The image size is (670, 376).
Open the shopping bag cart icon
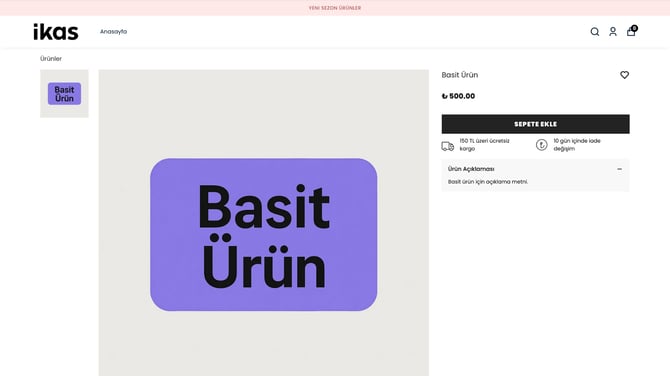(632, 31)
